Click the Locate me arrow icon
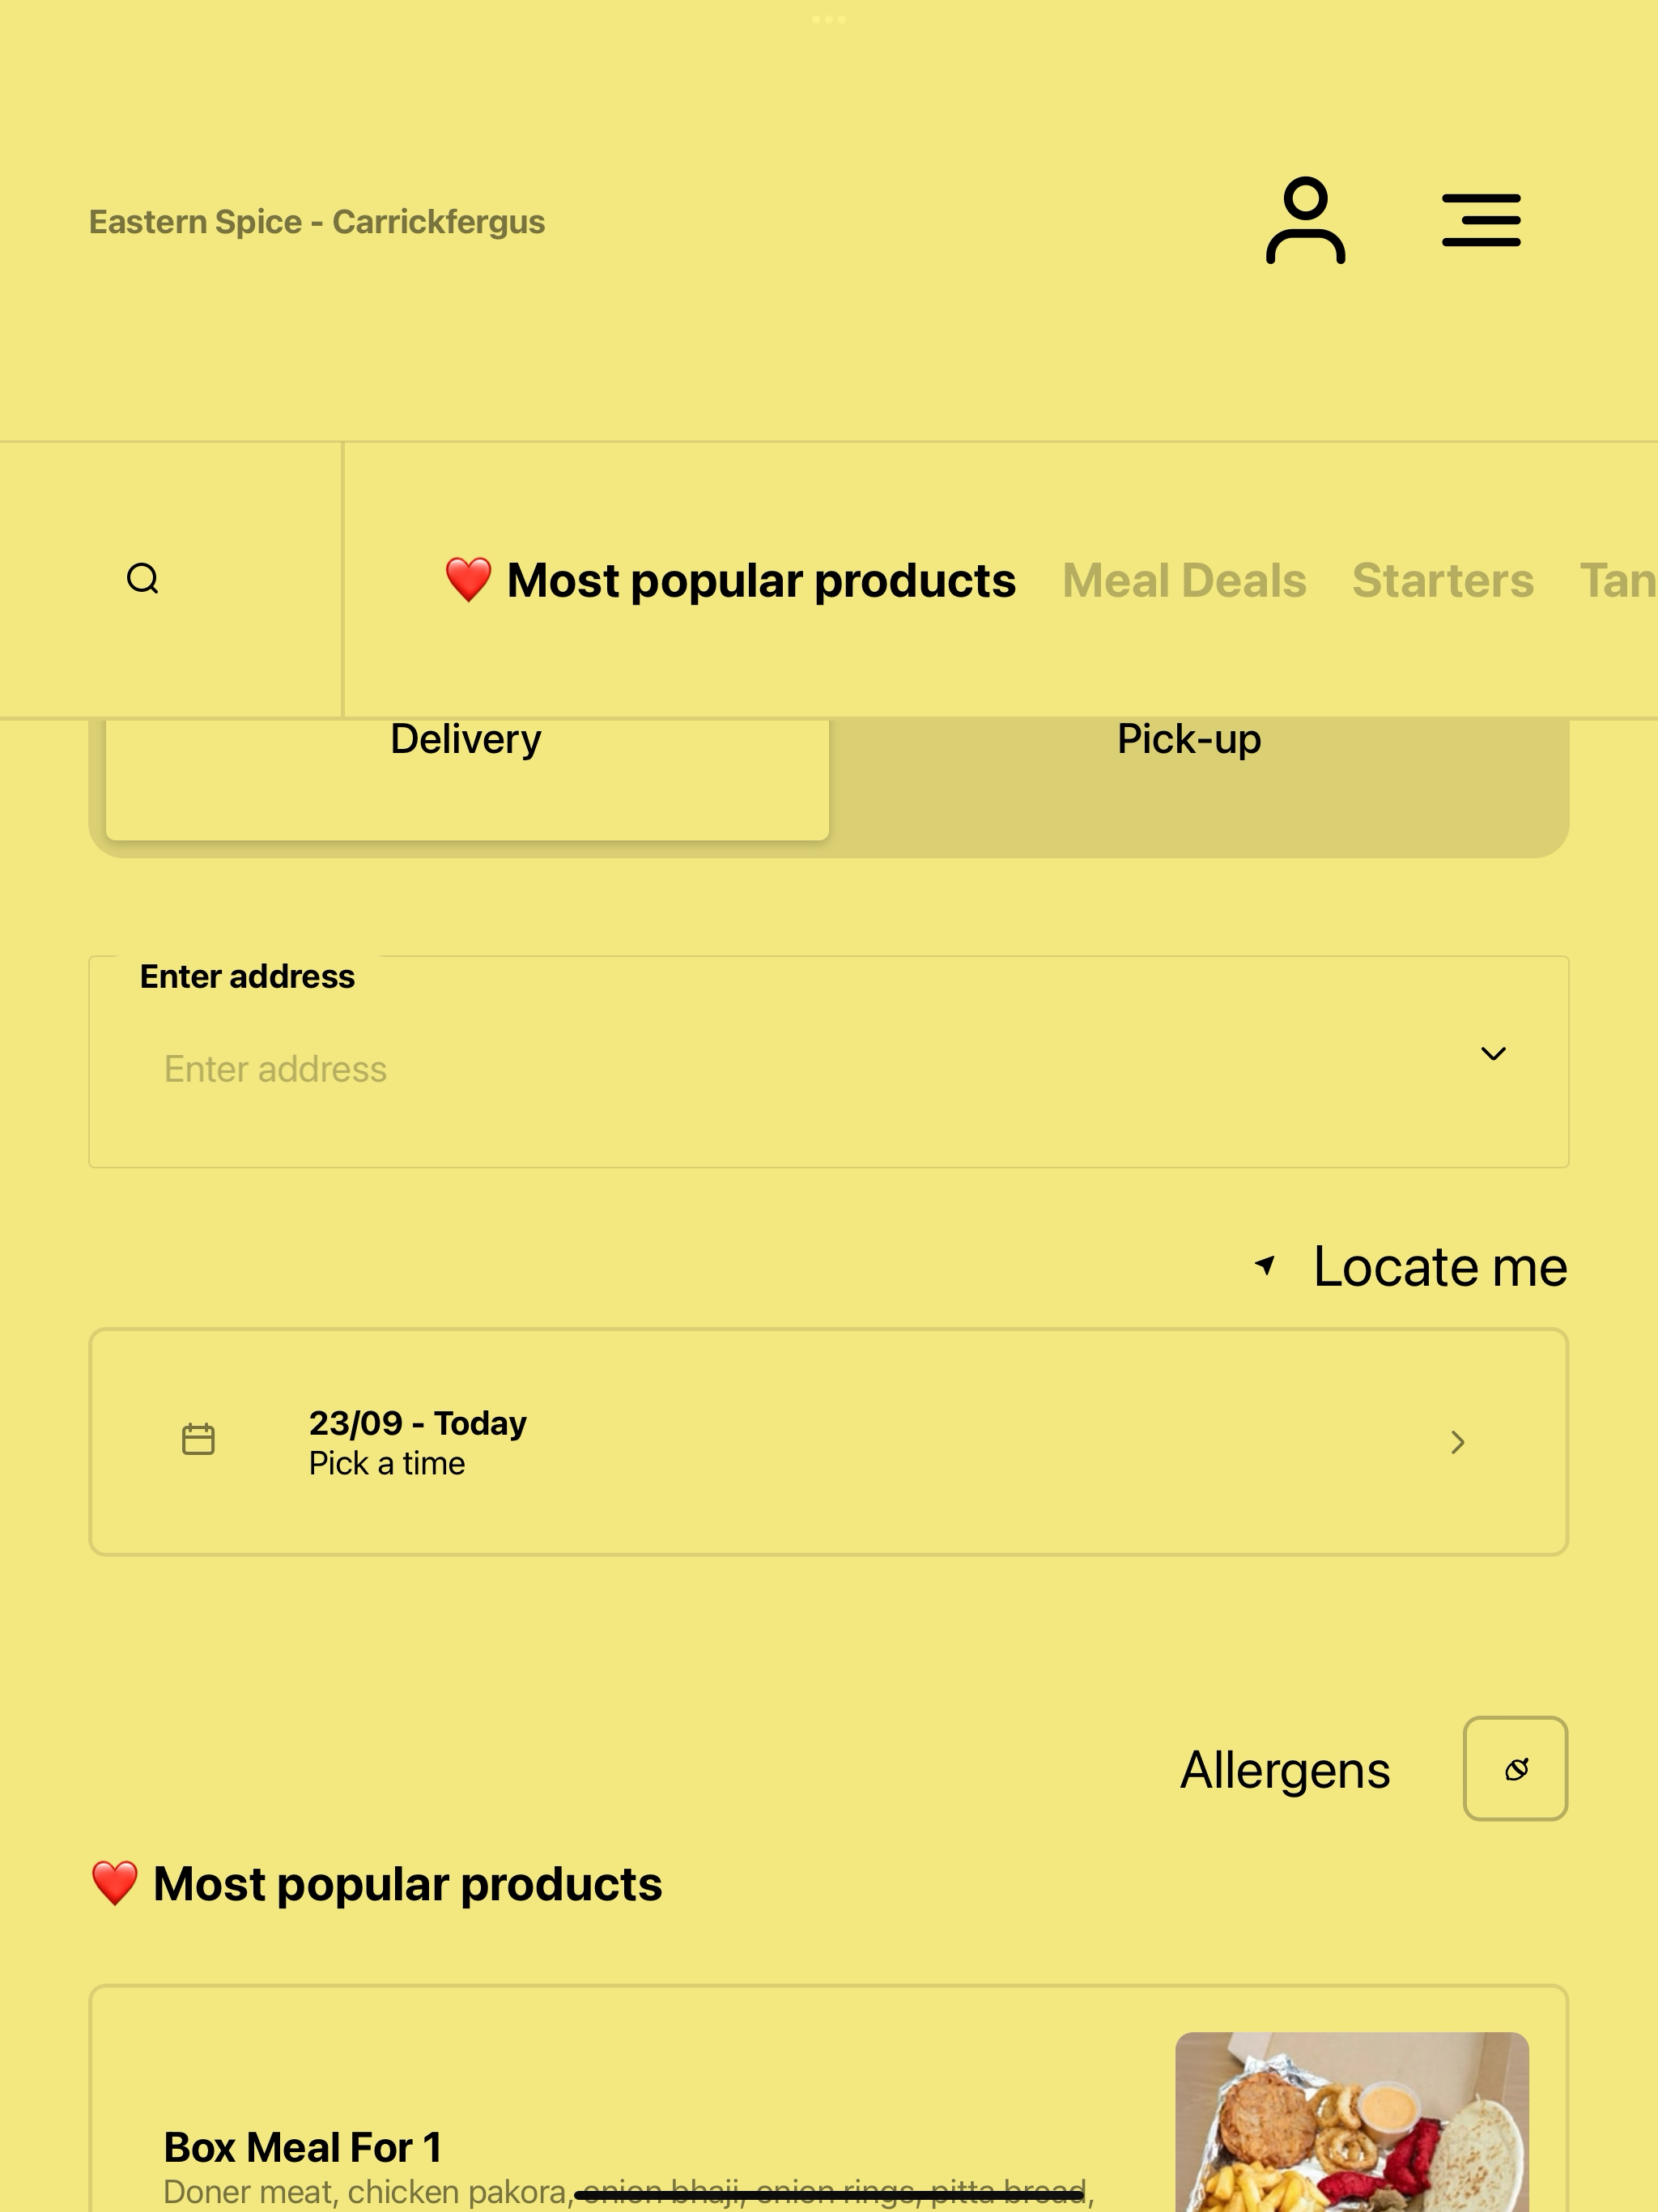 (x=1265, y=1265)
